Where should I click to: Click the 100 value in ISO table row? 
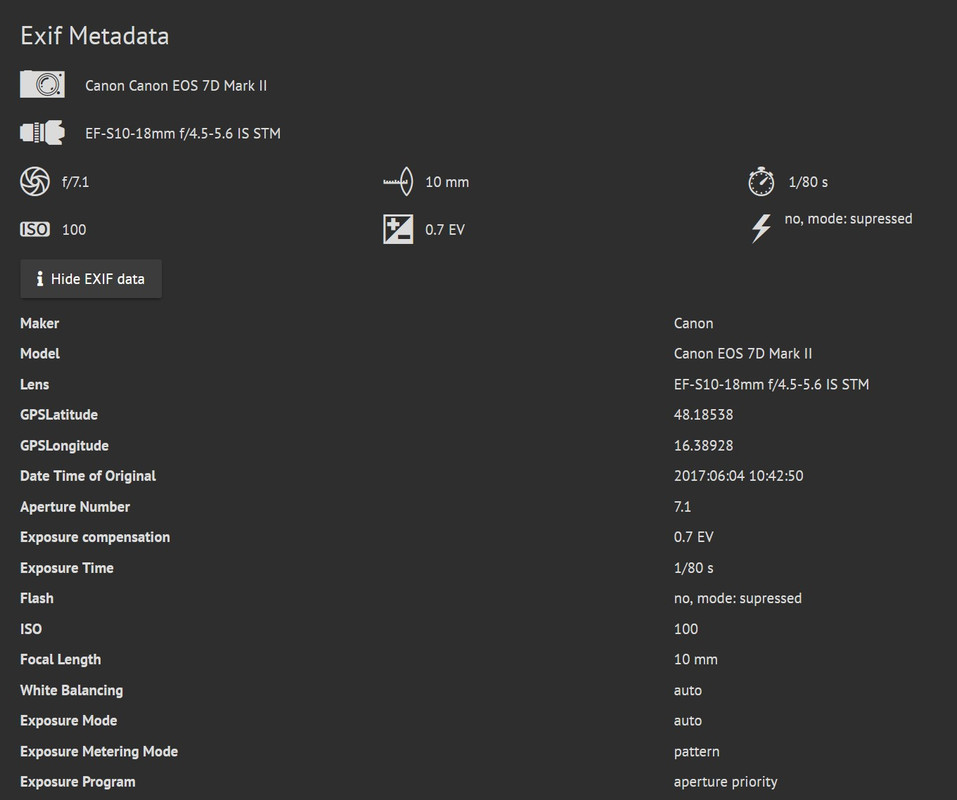[685, 629]
